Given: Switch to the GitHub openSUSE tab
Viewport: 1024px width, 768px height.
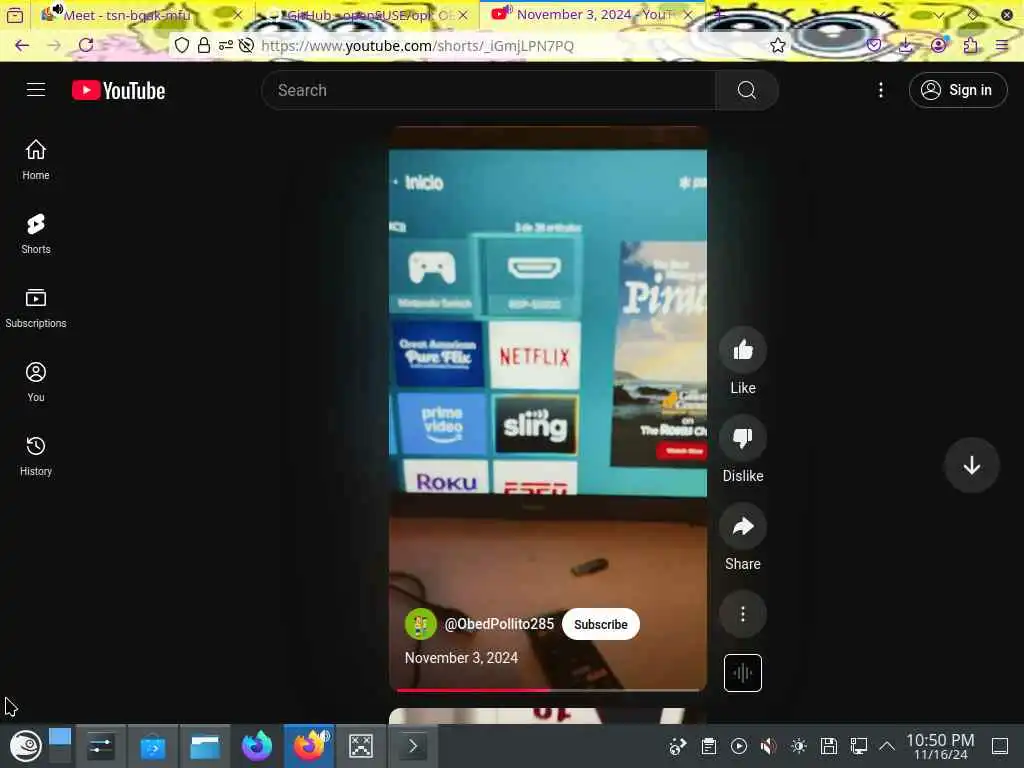Looking at the screenshot, I should click(x=366, y=15).
